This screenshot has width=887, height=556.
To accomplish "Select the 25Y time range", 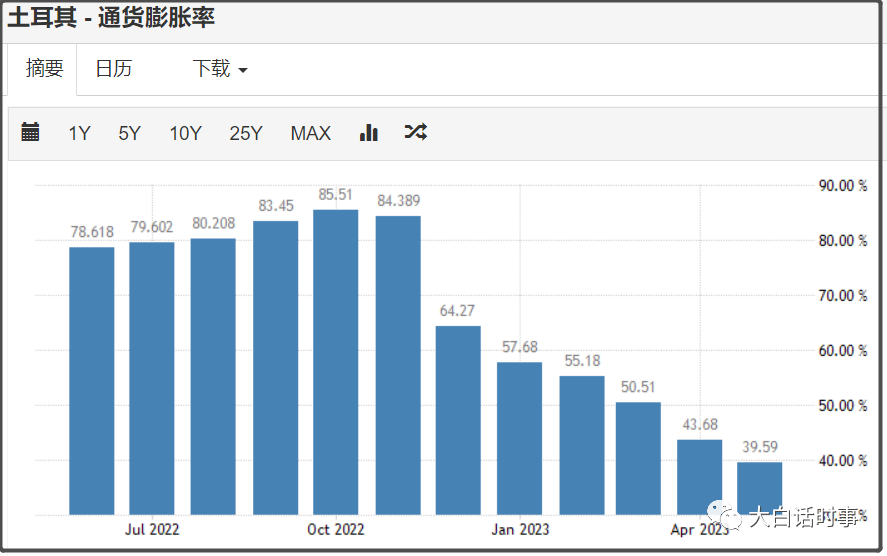I will point(246,133).
